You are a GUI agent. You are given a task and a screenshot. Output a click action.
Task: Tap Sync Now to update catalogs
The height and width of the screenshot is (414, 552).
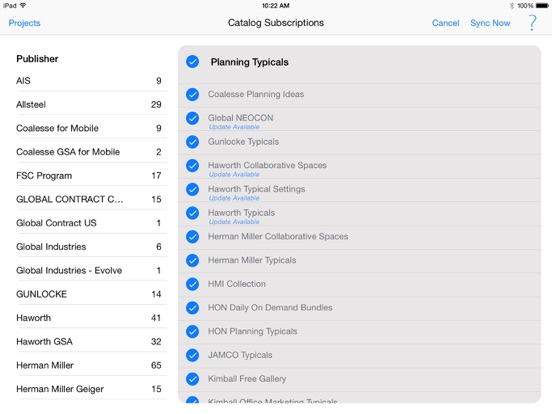[x=490, y=23]
